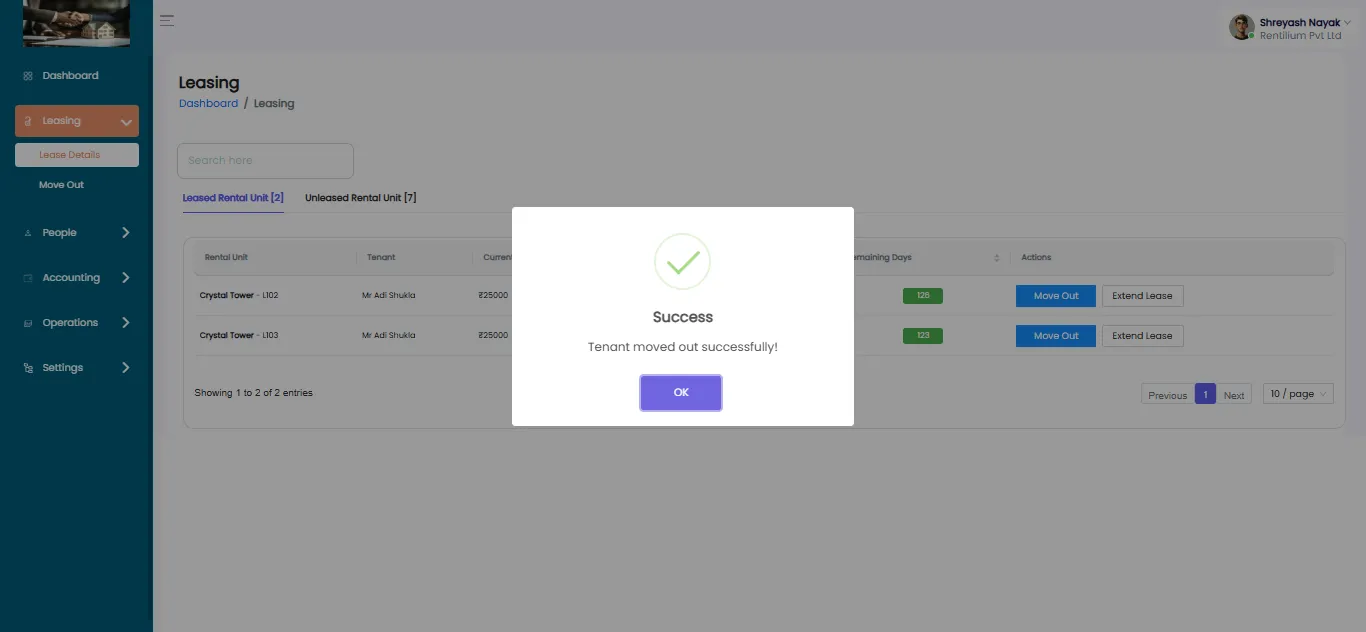
Task: Click the Search here input field
Action: click(265, 161)
